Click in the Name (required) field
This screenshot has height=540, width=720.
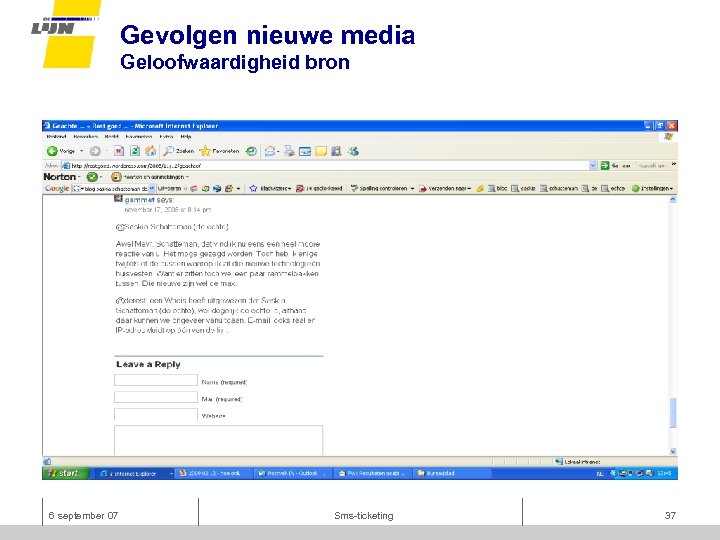click(156, 380)
